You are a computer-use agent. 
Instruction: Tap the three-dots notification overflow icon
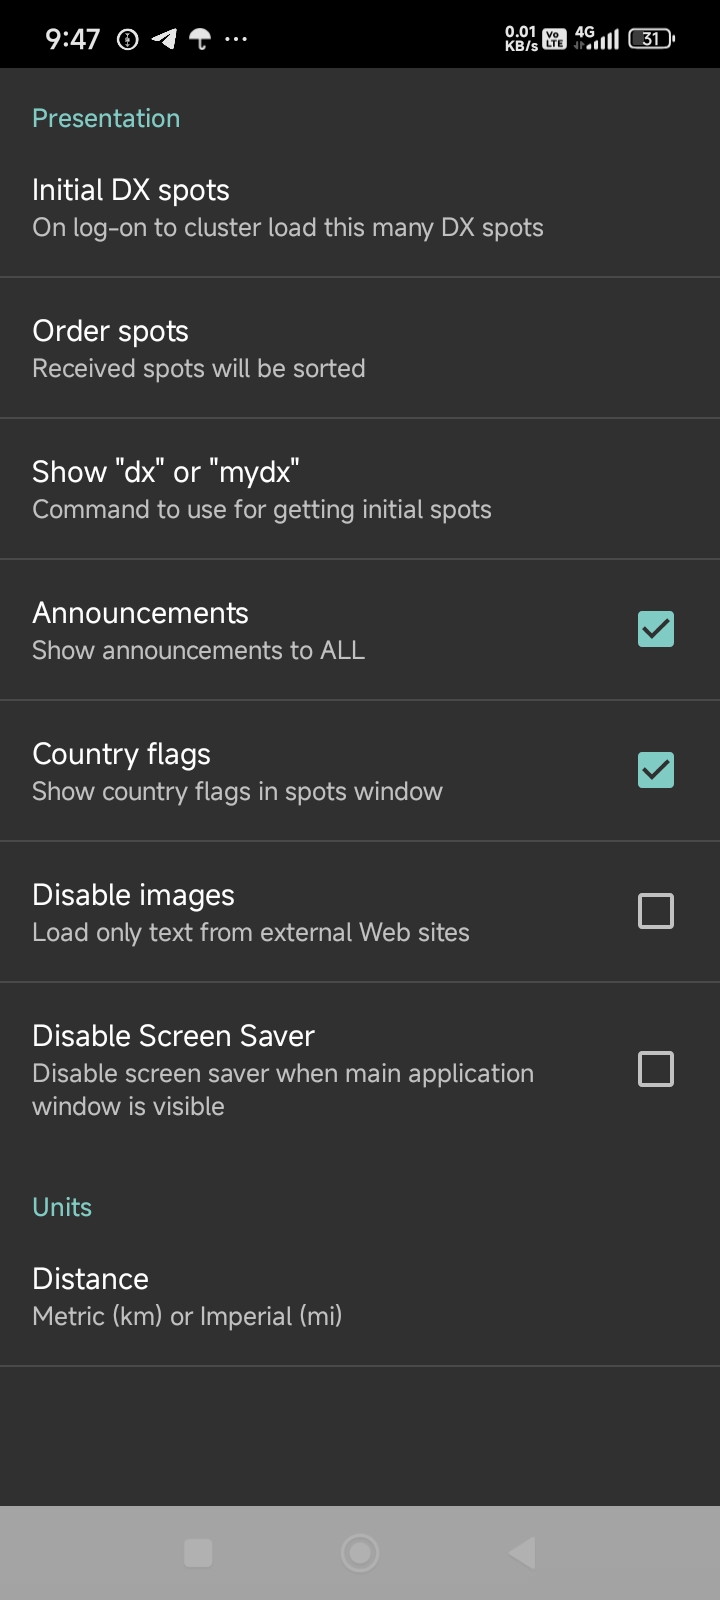(236, 39)
